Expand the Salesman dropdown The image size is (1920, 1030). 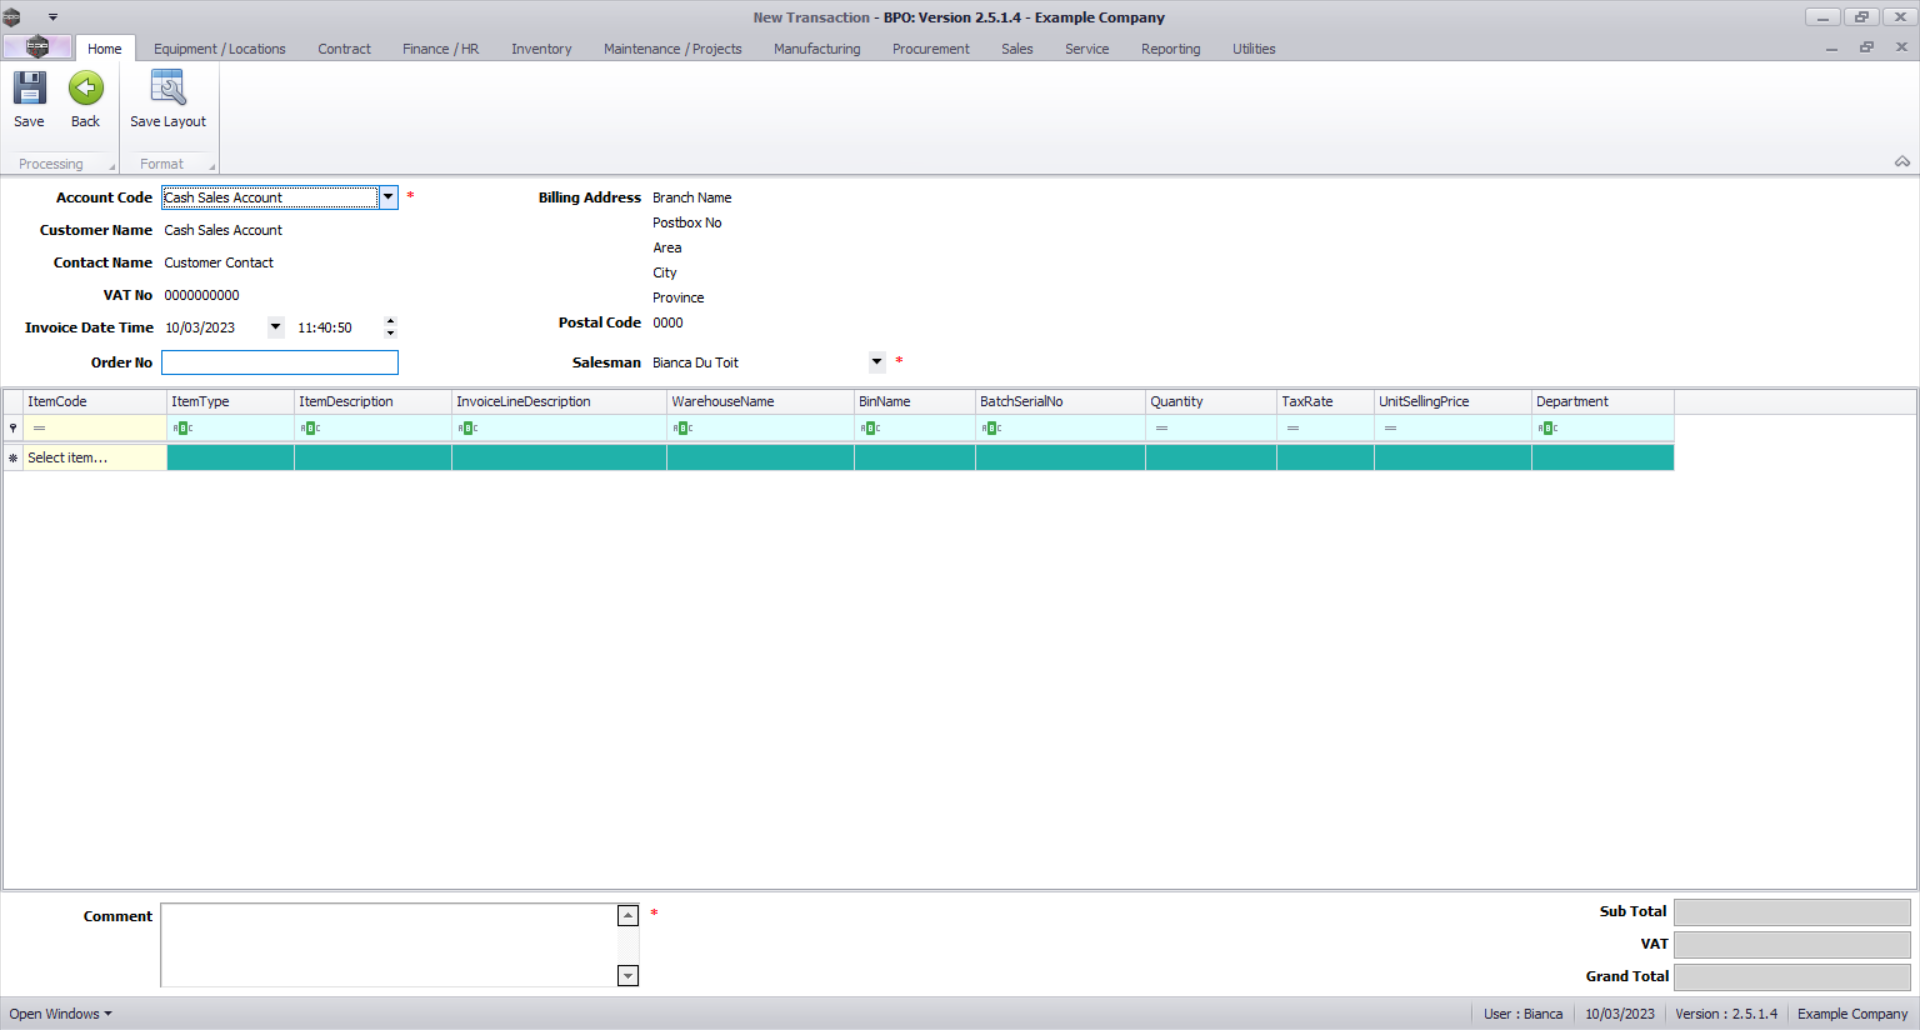click(x=877, y=362)
